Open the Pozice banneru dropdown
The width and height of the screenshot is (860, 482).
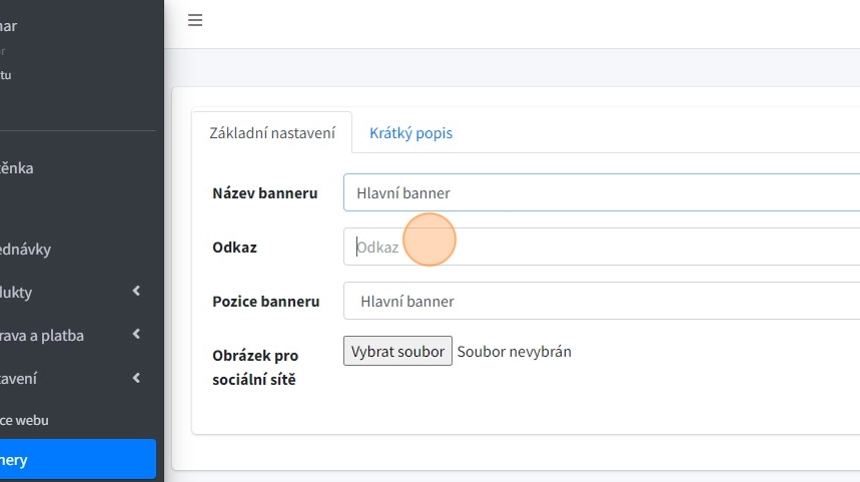click(x=600, y=301)
